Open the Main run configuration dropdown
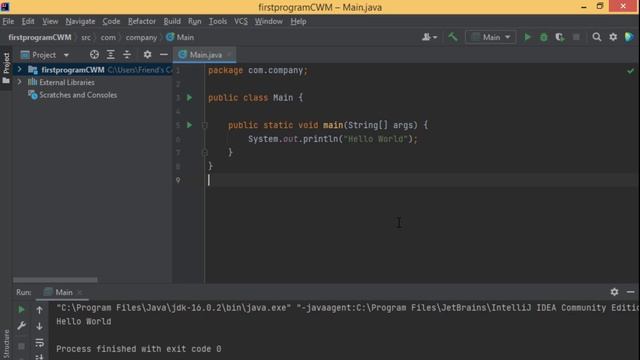This screenshot has height=360, width=640. pos(491,37)
